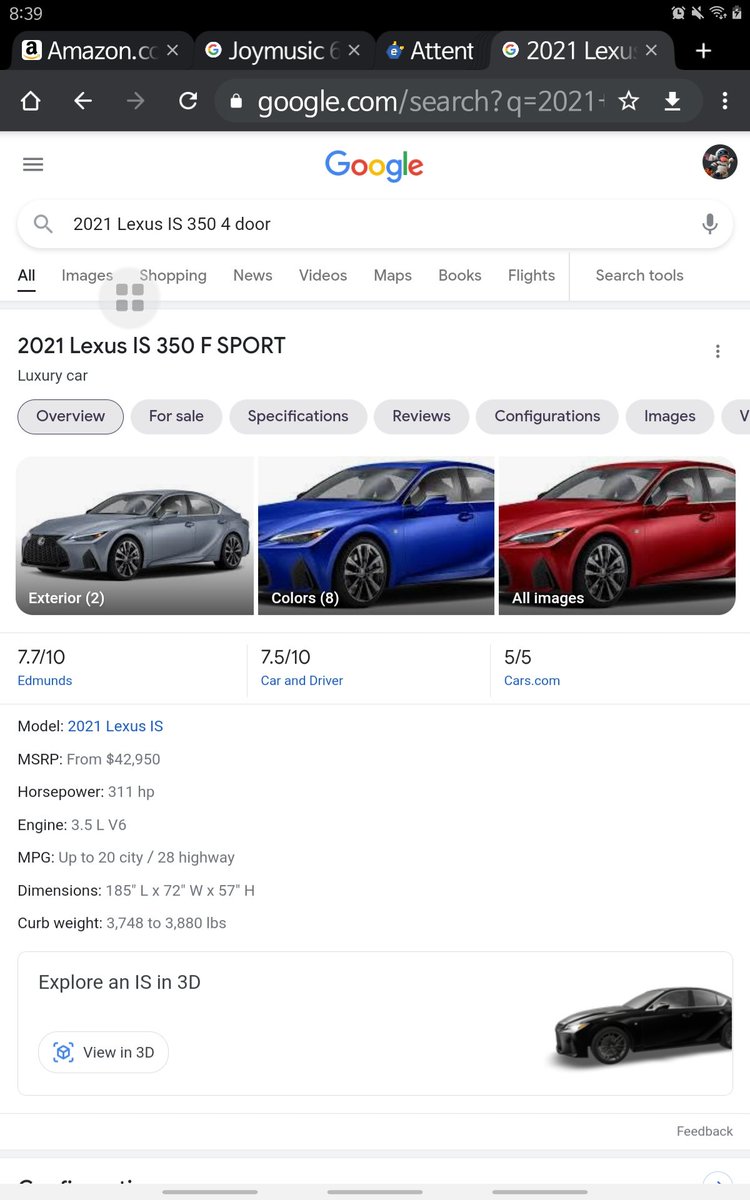Tap the lock icon in address bar
750x1200 pixels.
[237, 101]
